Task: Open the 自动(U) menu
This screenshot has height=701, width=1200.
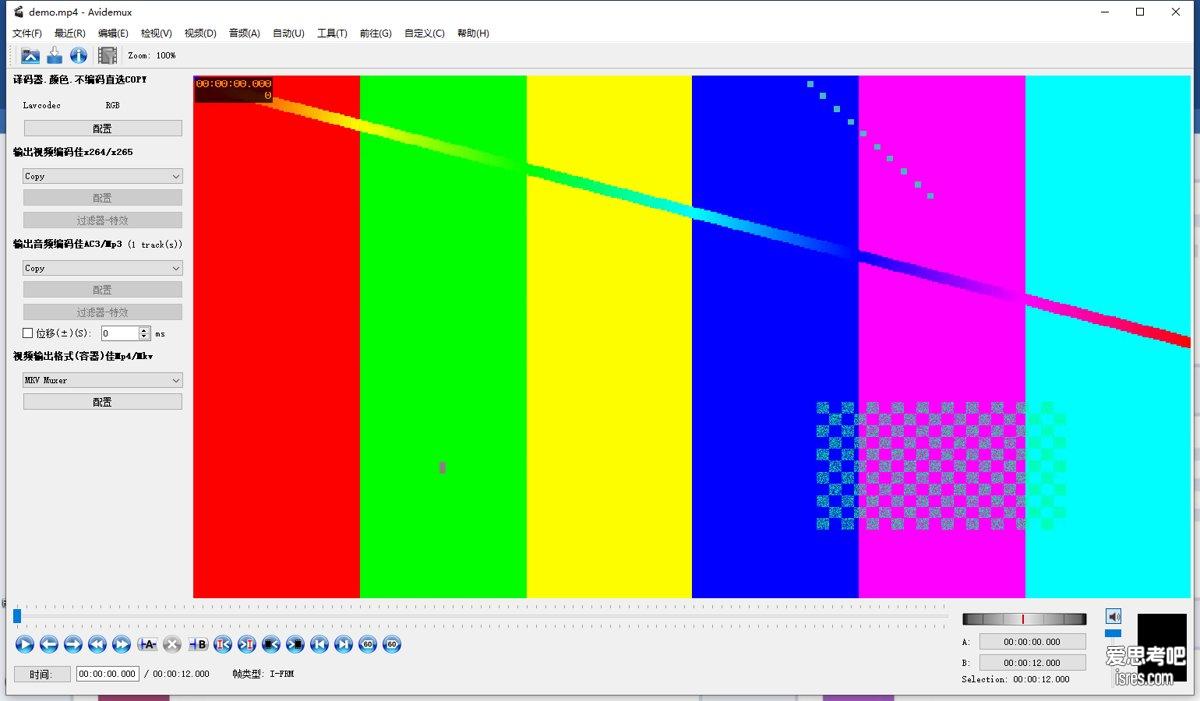Action: tap(288, 33)
